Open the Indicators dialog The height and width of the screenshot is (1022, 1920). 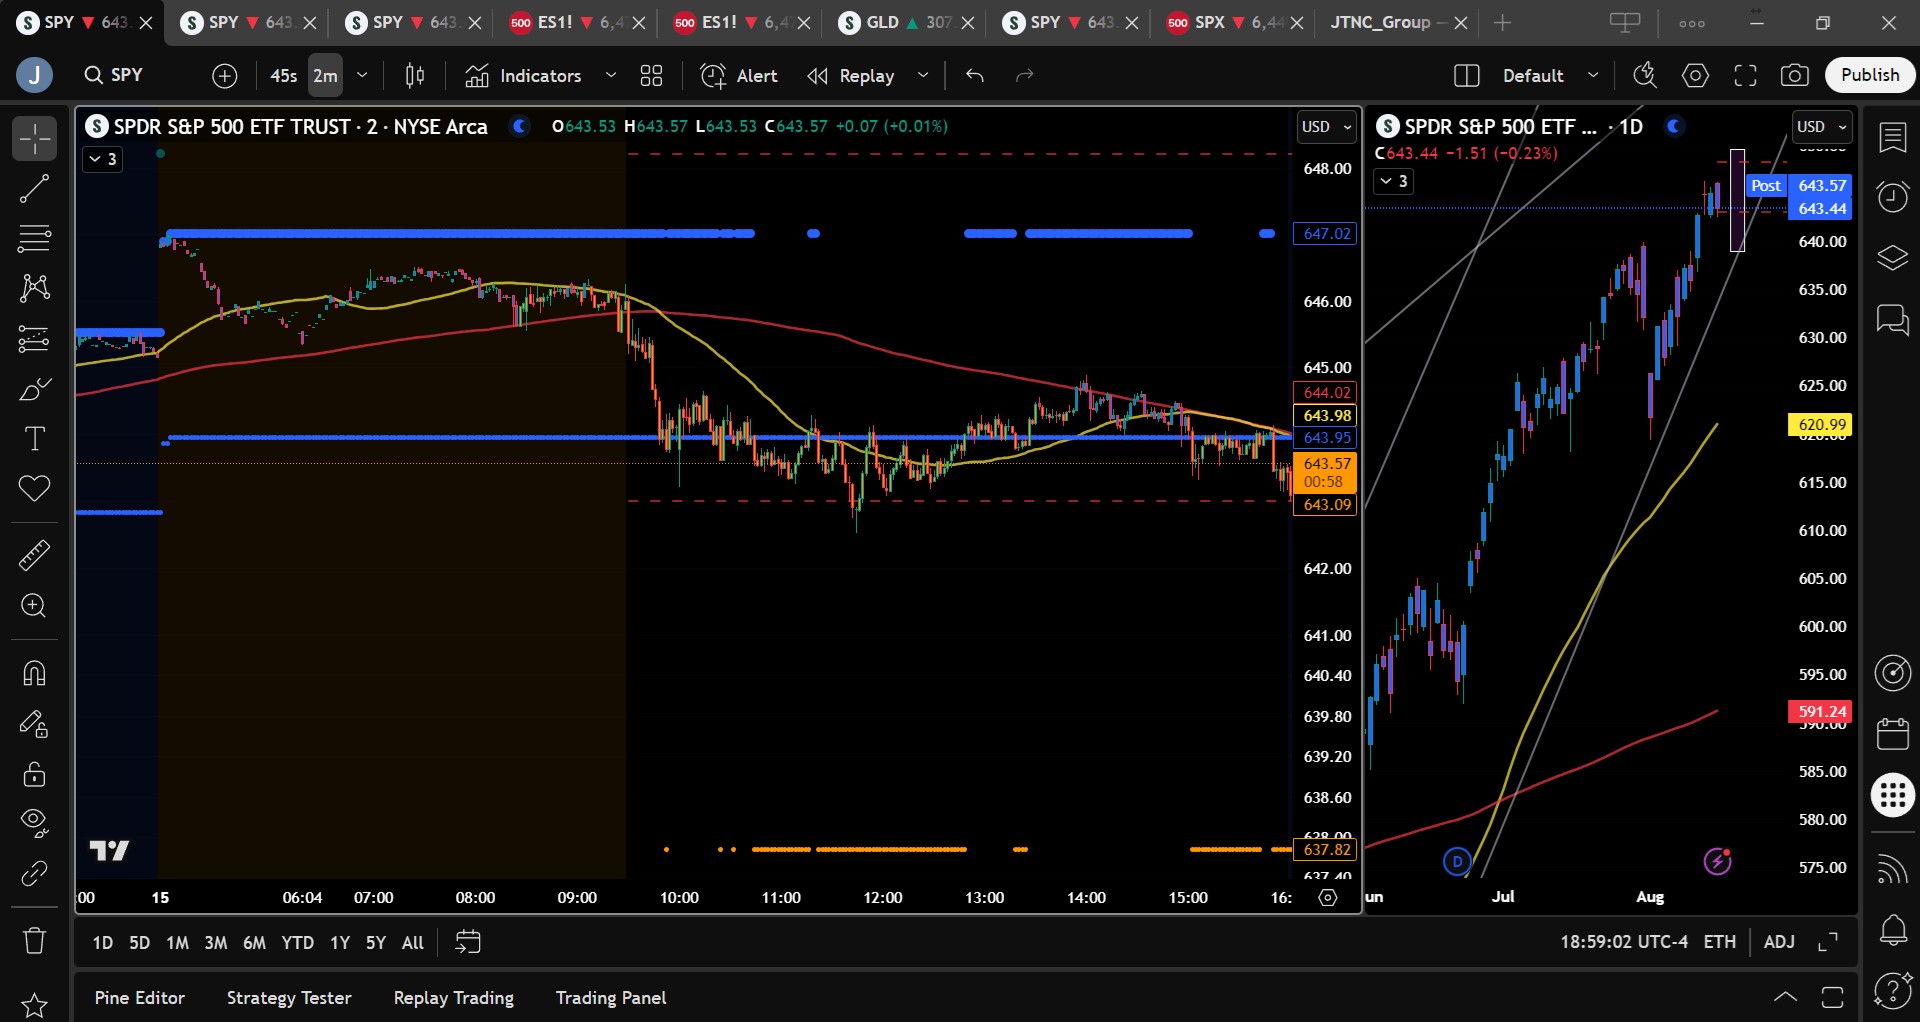click(x=523, y=76)
